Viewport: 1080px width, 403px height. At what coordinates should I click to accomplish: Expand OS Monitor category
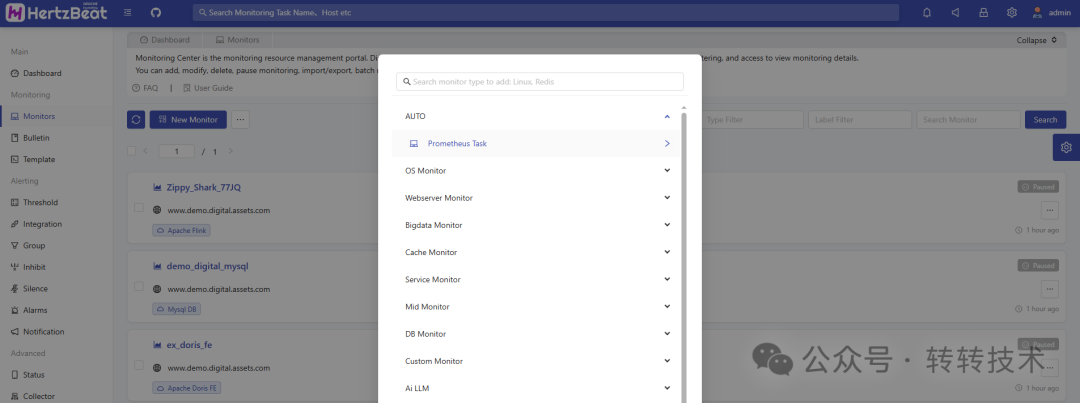tap(537, 170)
